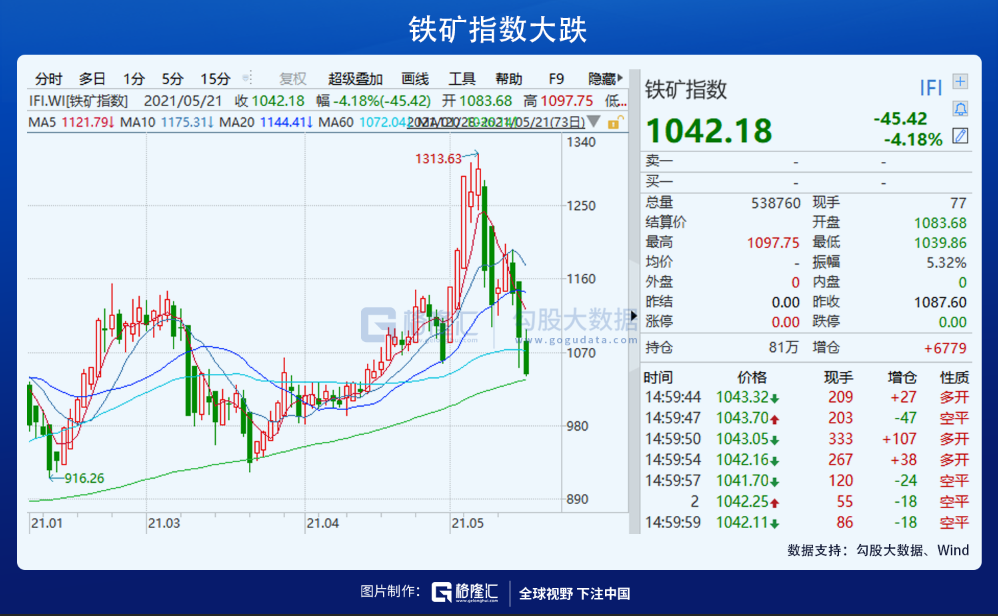The width and height of the screenshot is (998, 616).
Task: Click the toolbar drag grip icon
Action: [248, 78]
